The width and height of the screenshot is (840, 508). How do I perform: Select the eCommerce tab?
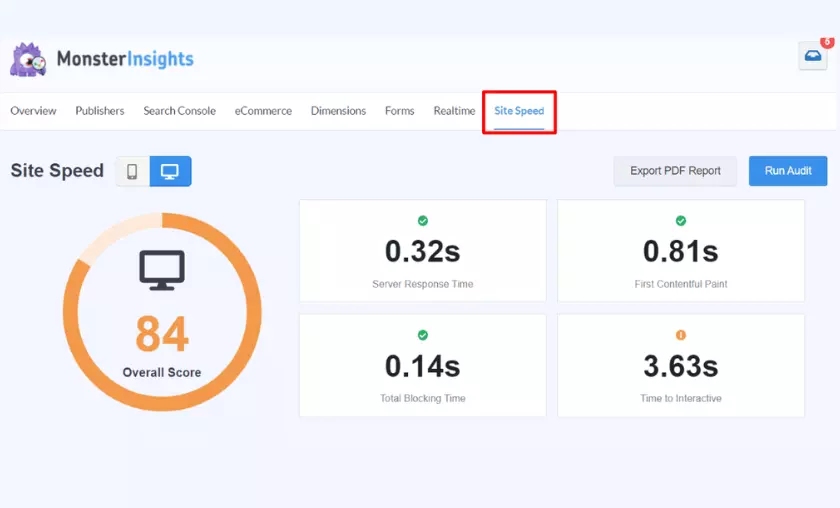point(263,111)
